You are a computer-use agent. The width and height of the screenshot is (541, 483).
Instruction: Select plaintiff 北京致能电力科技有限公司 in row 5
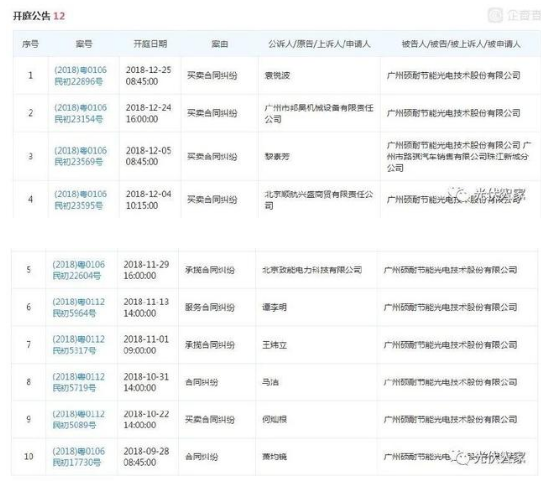pyautogui.click(x=312, y=269)
